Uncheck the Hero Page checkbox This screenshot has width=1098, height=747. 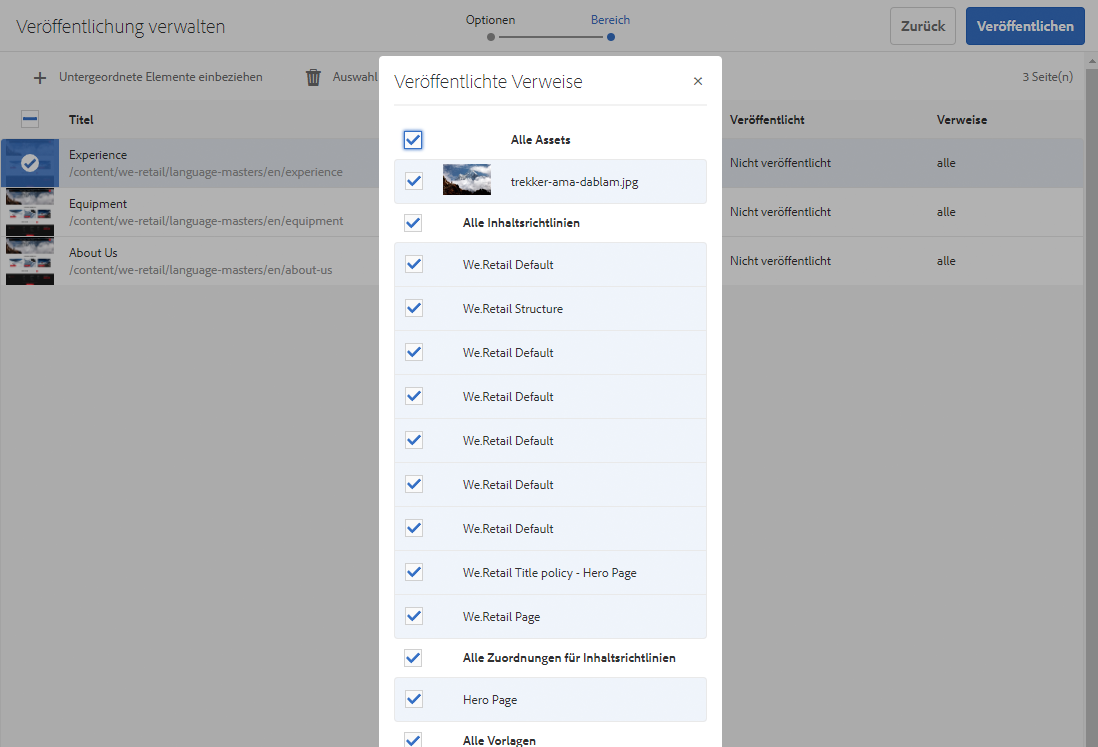click(x=413, y=699)
